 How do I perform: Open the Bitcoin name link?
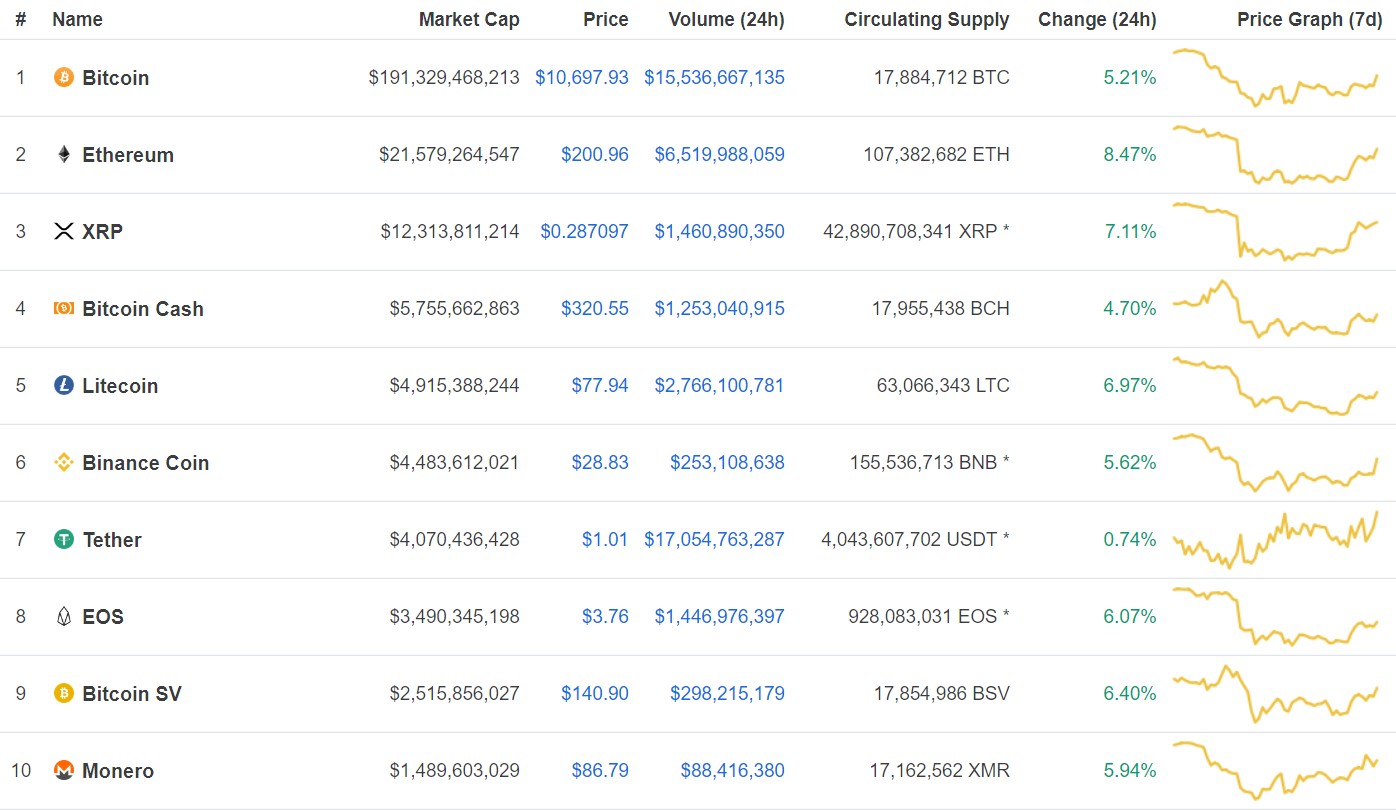[116, 77]
